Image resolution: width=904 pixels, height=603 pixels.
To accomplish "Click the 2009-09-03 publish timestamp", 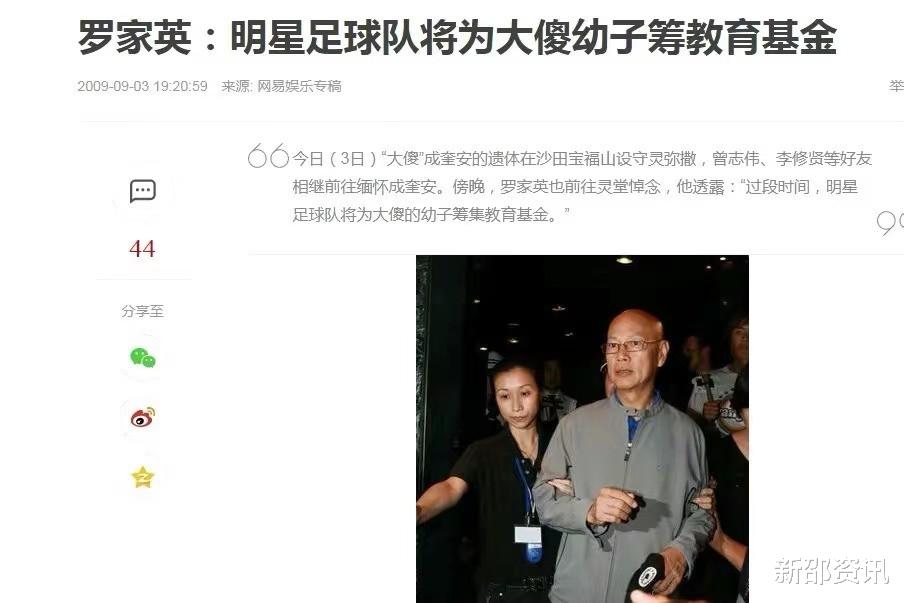I will coord(142,86).
